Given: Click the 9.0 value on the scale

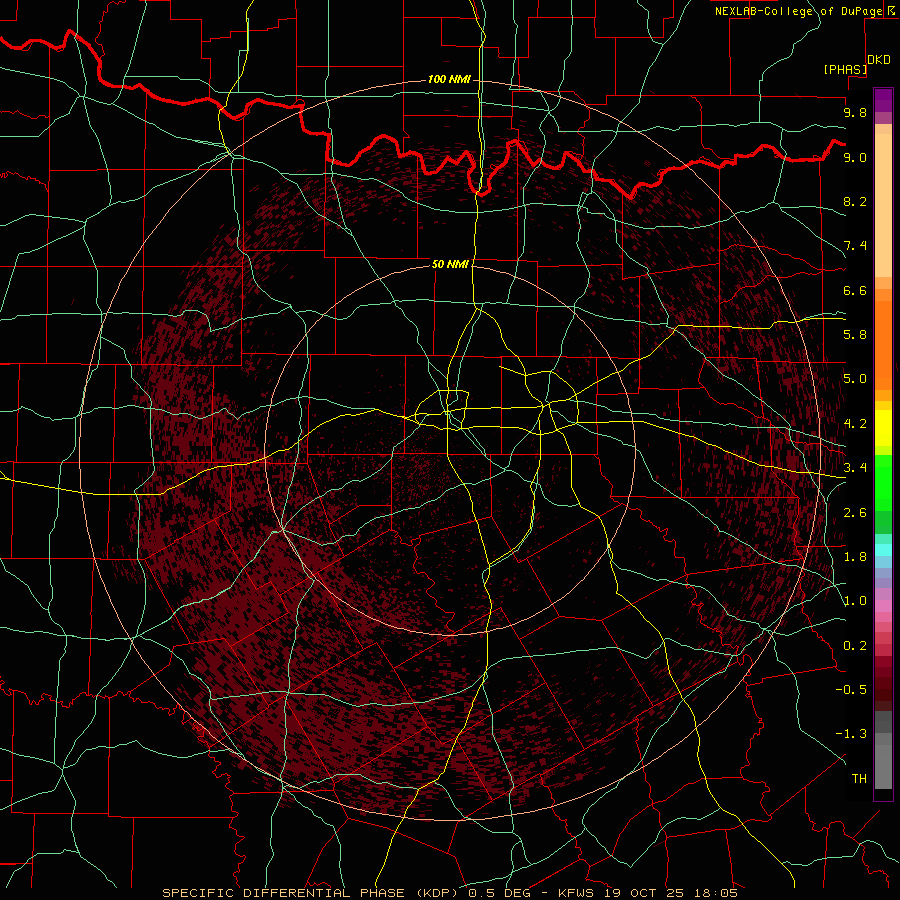Looking at the screenshot, I should [x=855, y=157].
